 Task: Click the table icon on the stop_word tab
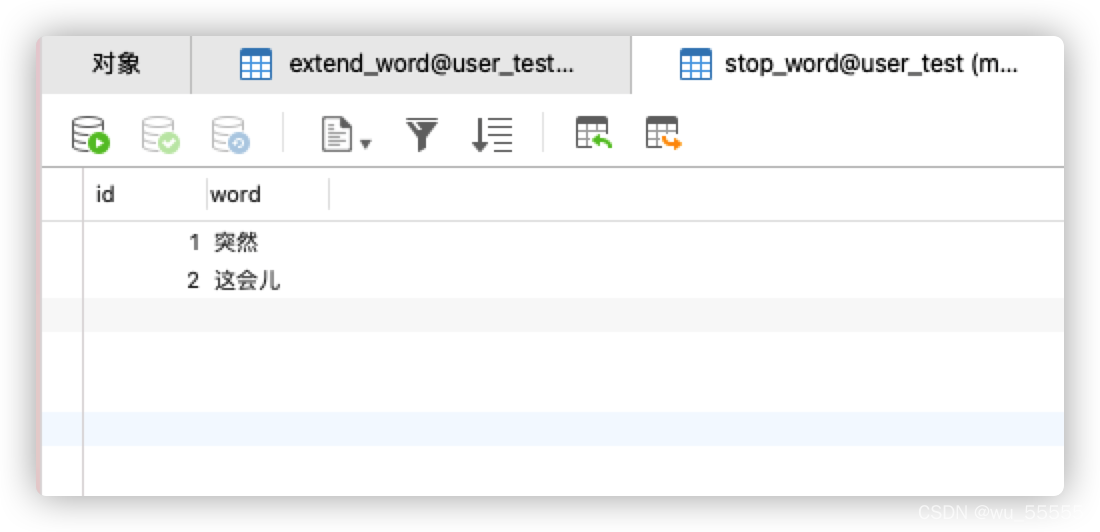click(x=695, y=65)
